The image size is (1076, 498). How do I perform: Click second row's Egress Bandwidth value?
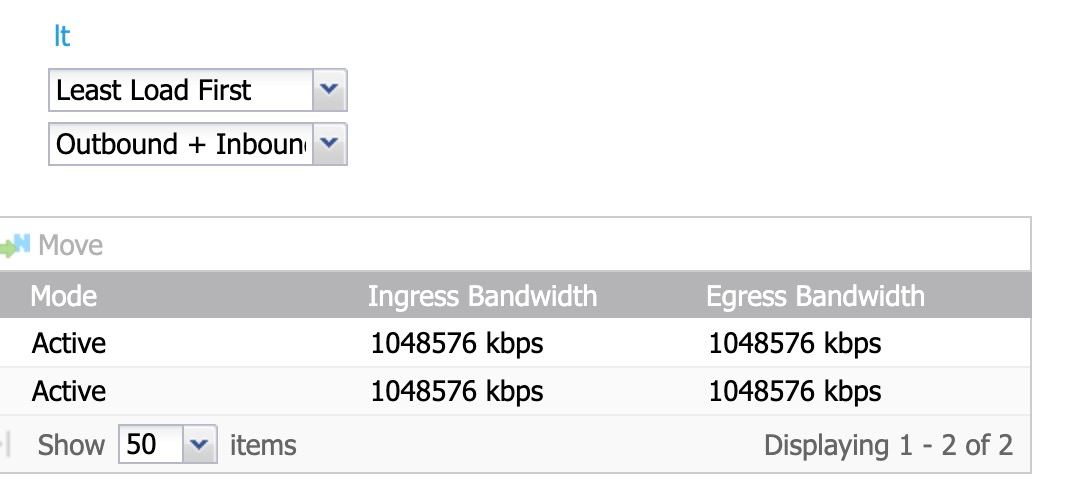795,391
